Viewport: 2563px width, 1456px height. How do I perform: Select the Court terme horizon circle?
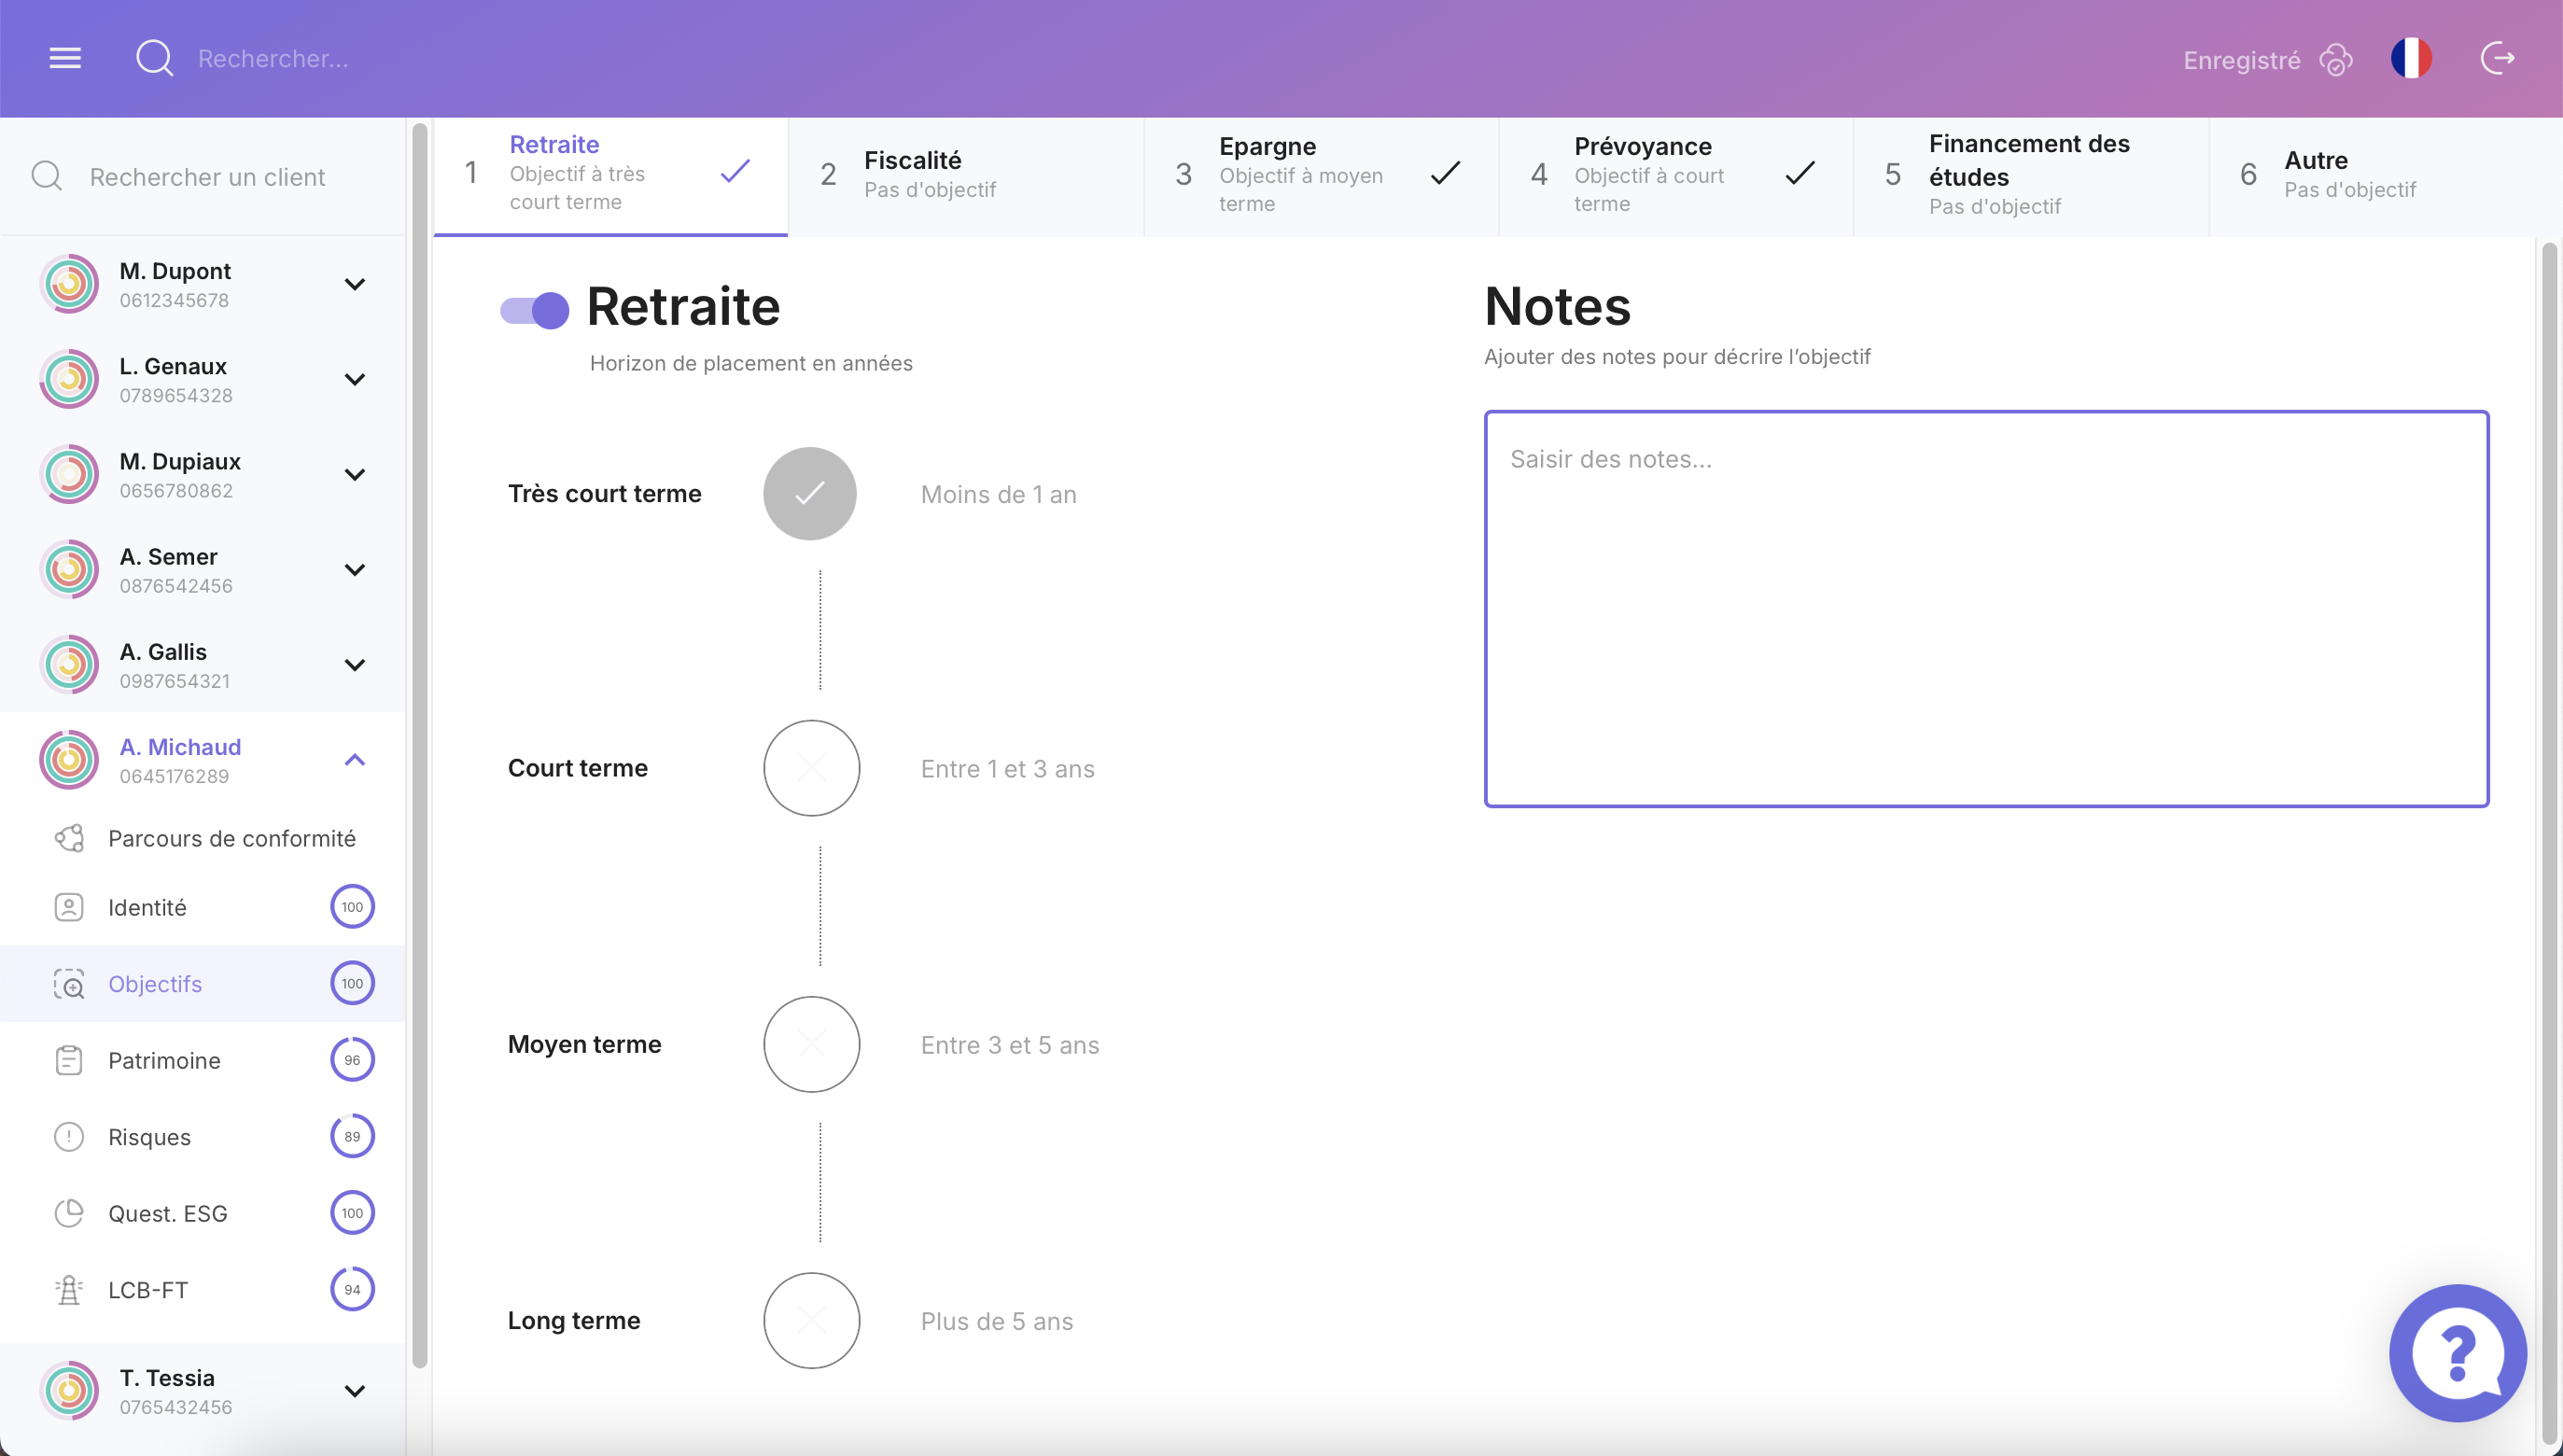pyautogui.click(x=811, y=768)
